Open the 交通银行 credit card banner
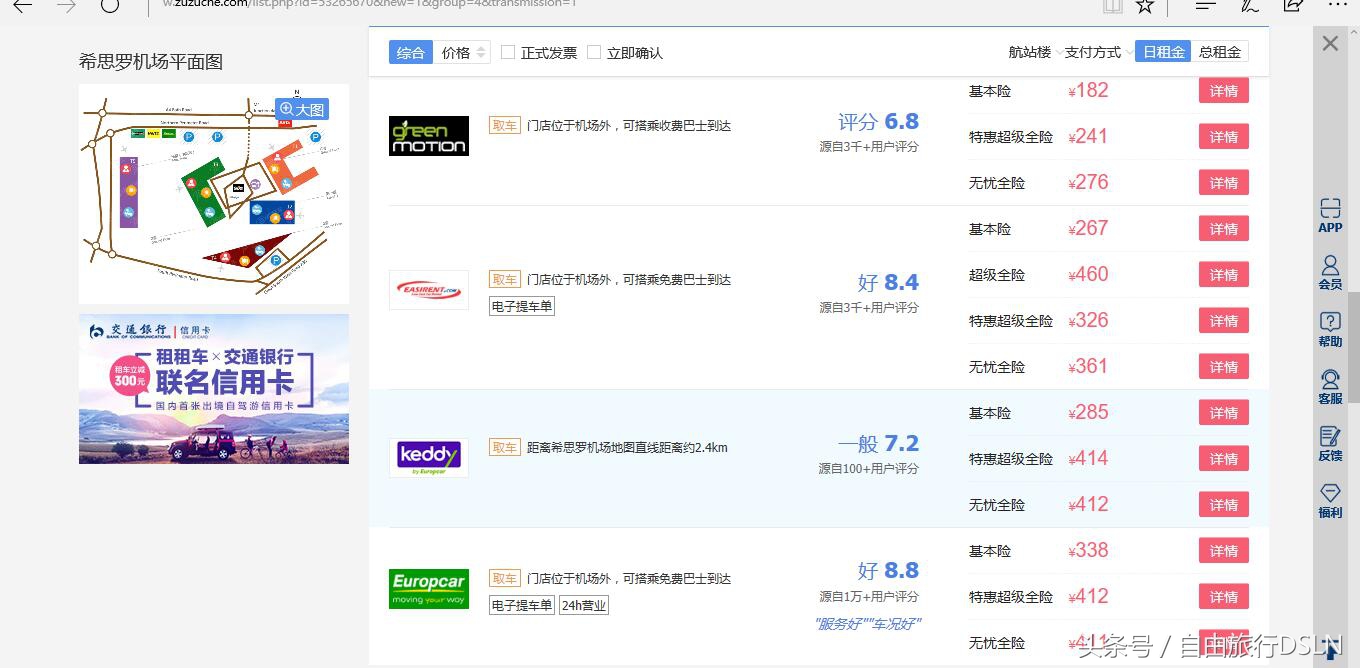Screen dimensions: 1360x668 coord(213,389)
